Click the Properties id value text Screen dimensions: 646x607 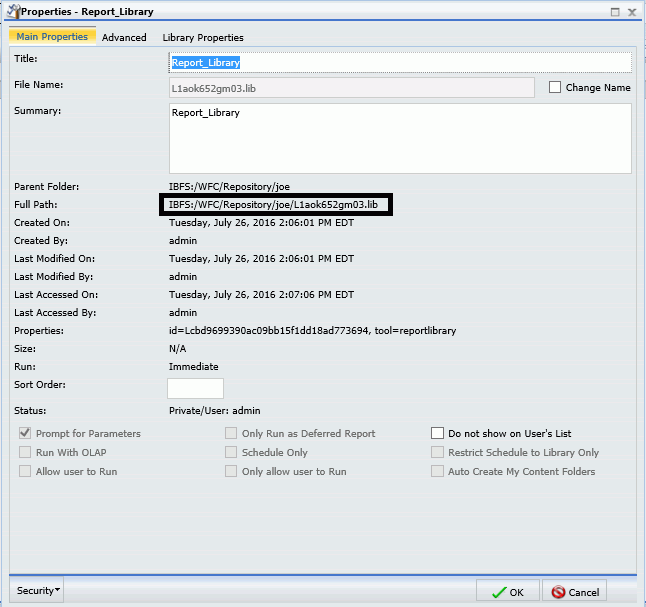tap(312, 331)
